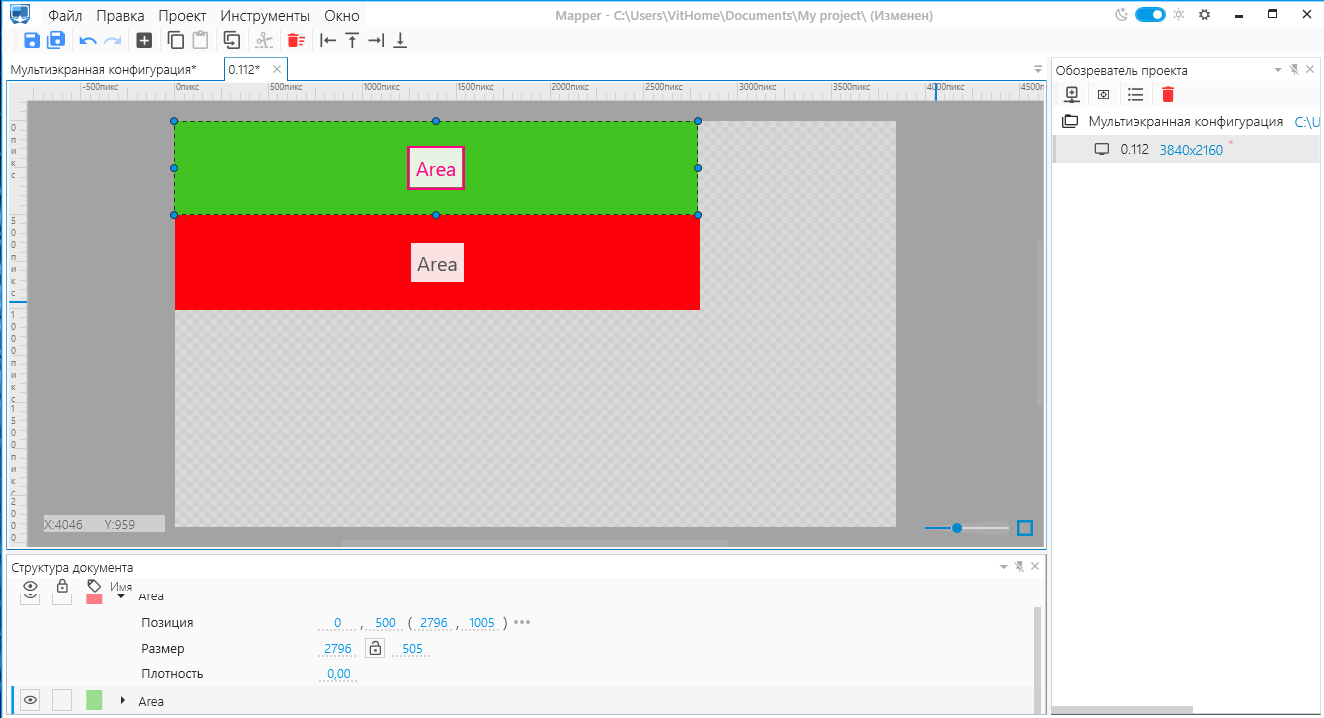Align selection to bottom edge icon
This screenshot has height=718, width=1324.
click(x=400, y=40)
